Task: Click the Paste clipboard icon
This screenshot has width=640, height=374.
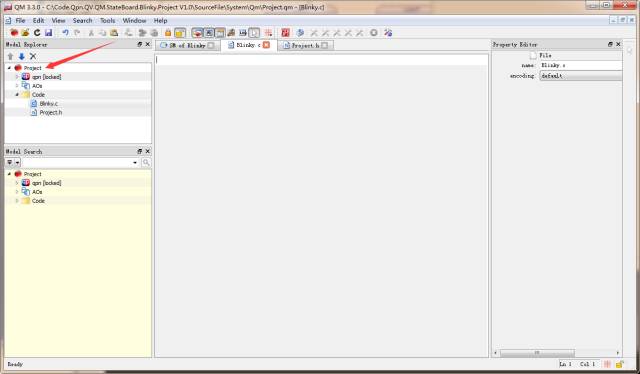Action: coord(114,33)
